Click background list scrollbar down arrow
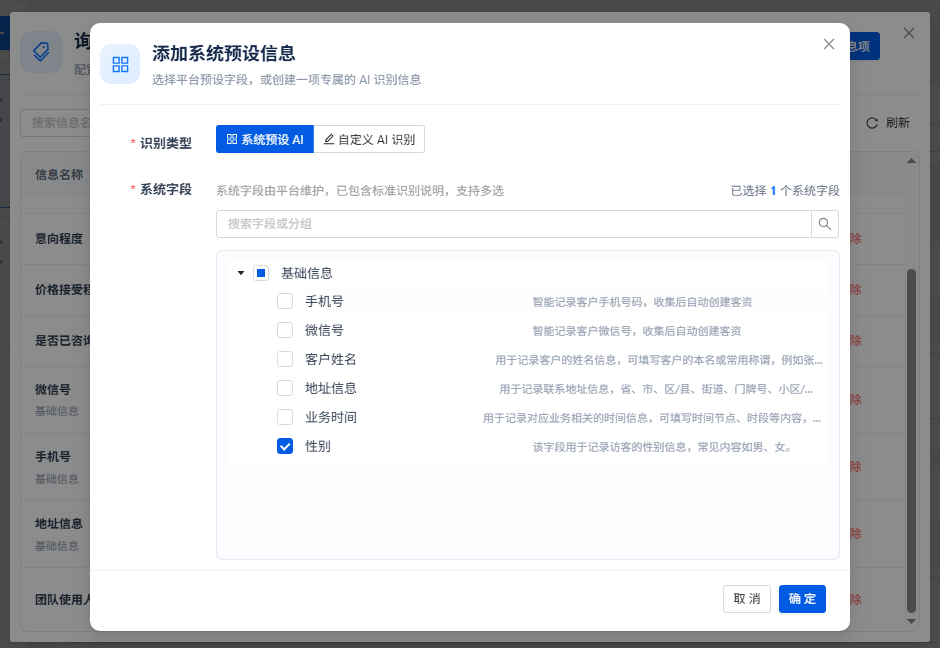The width and height of the screenshot is (940, 648). point(911,621)
